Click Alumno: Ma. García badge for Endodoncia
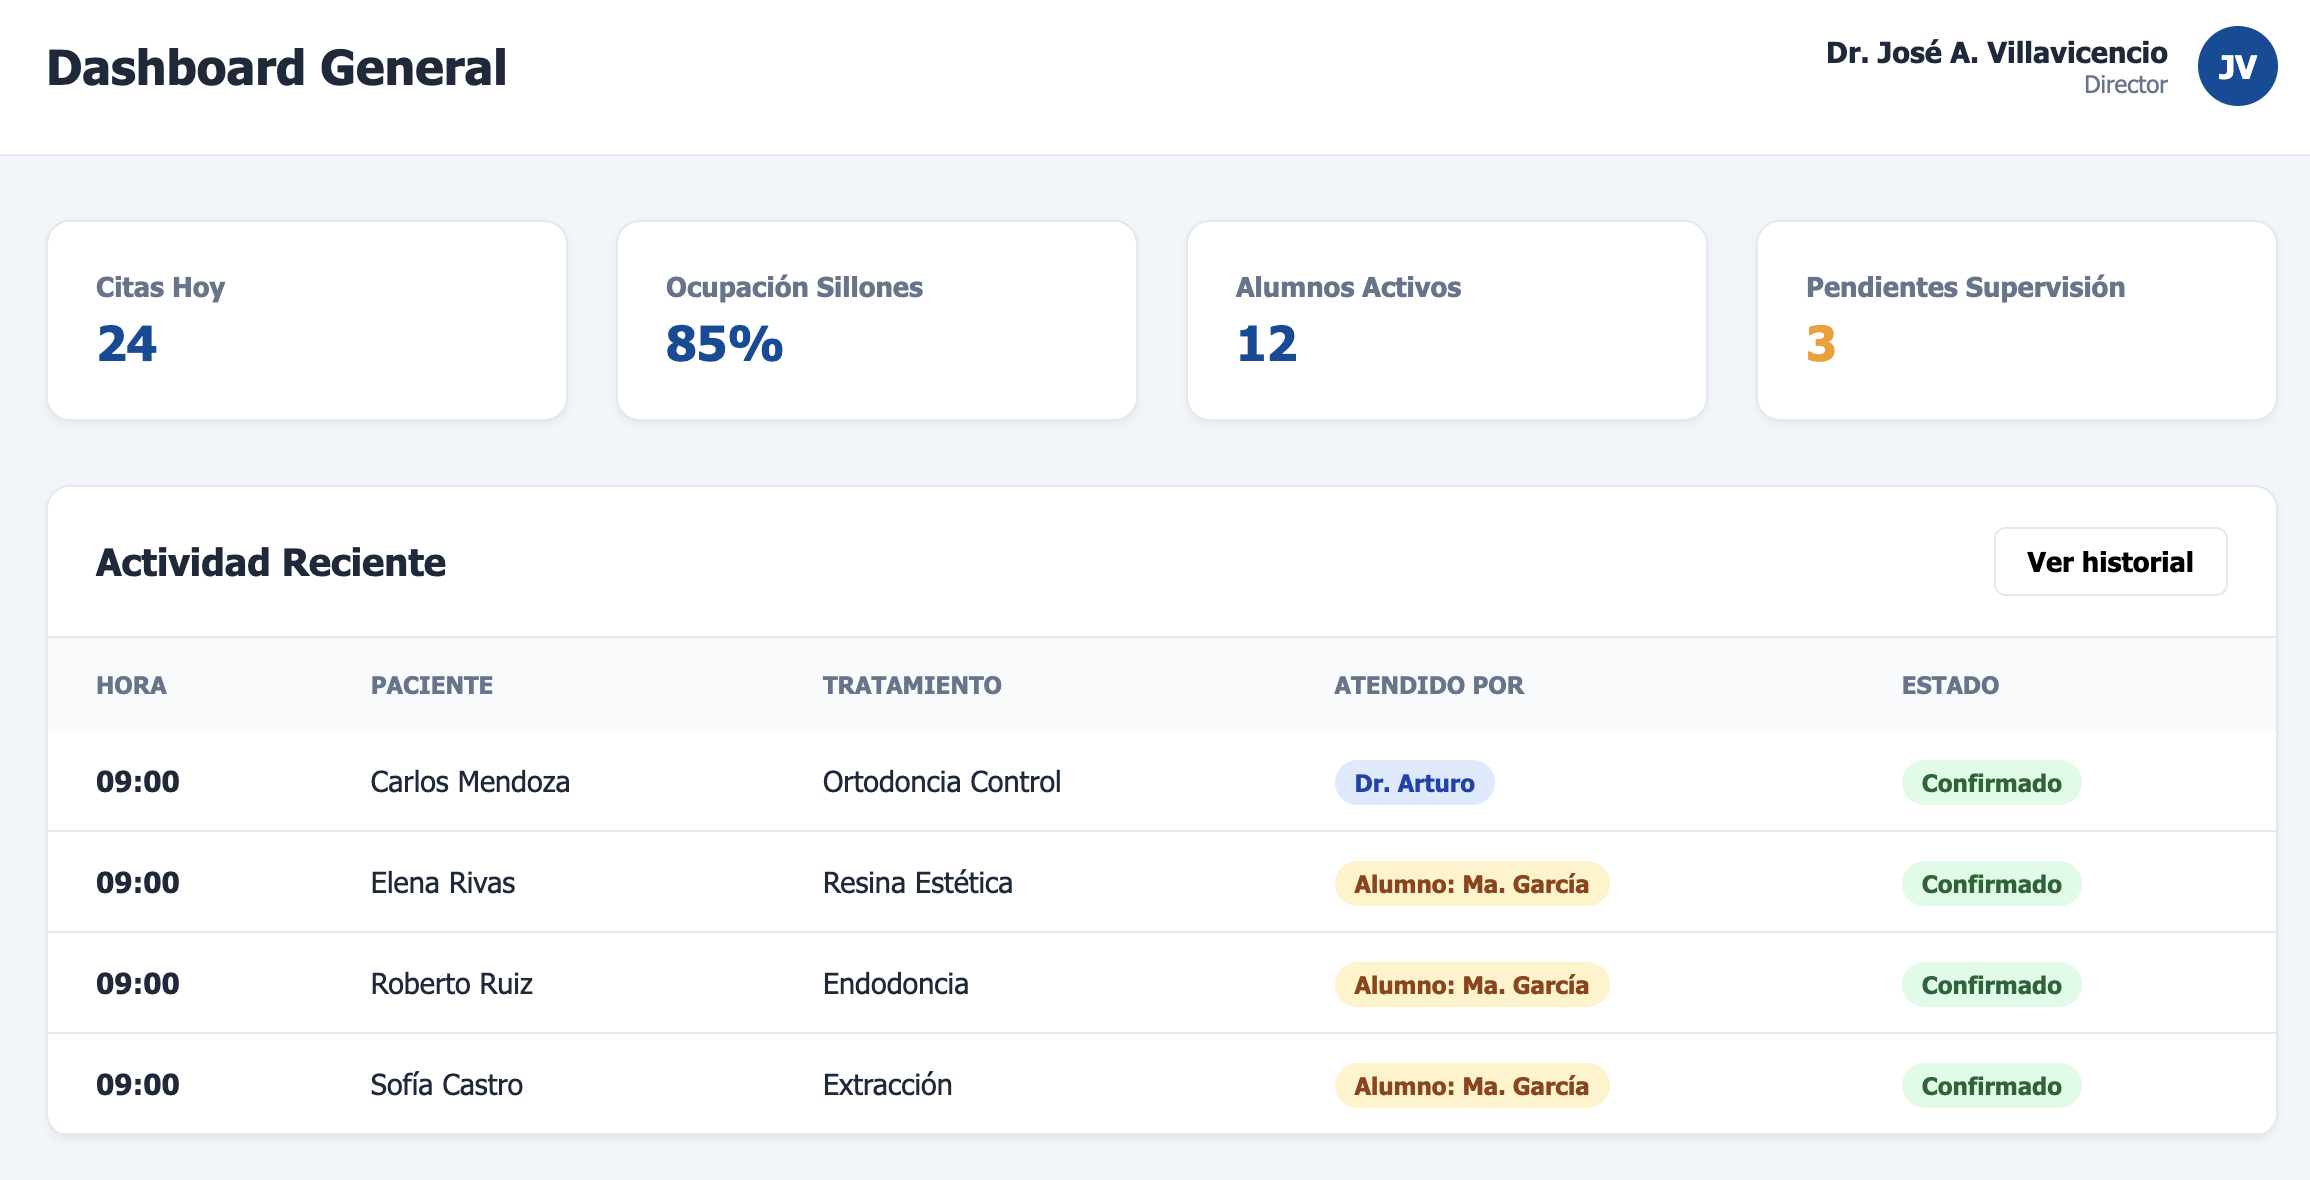The width and height of the screenshot is (2310, 1180). tap(1471, 985)
